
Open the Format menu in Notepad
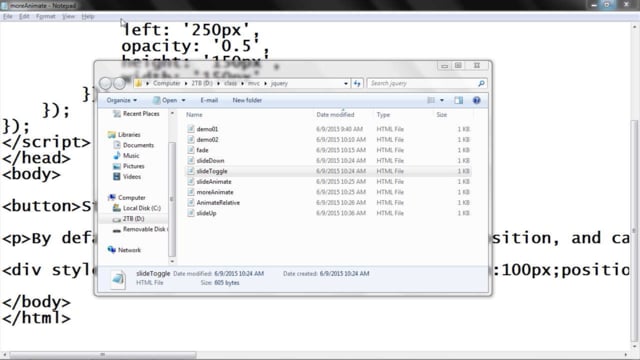coord(45,16)
